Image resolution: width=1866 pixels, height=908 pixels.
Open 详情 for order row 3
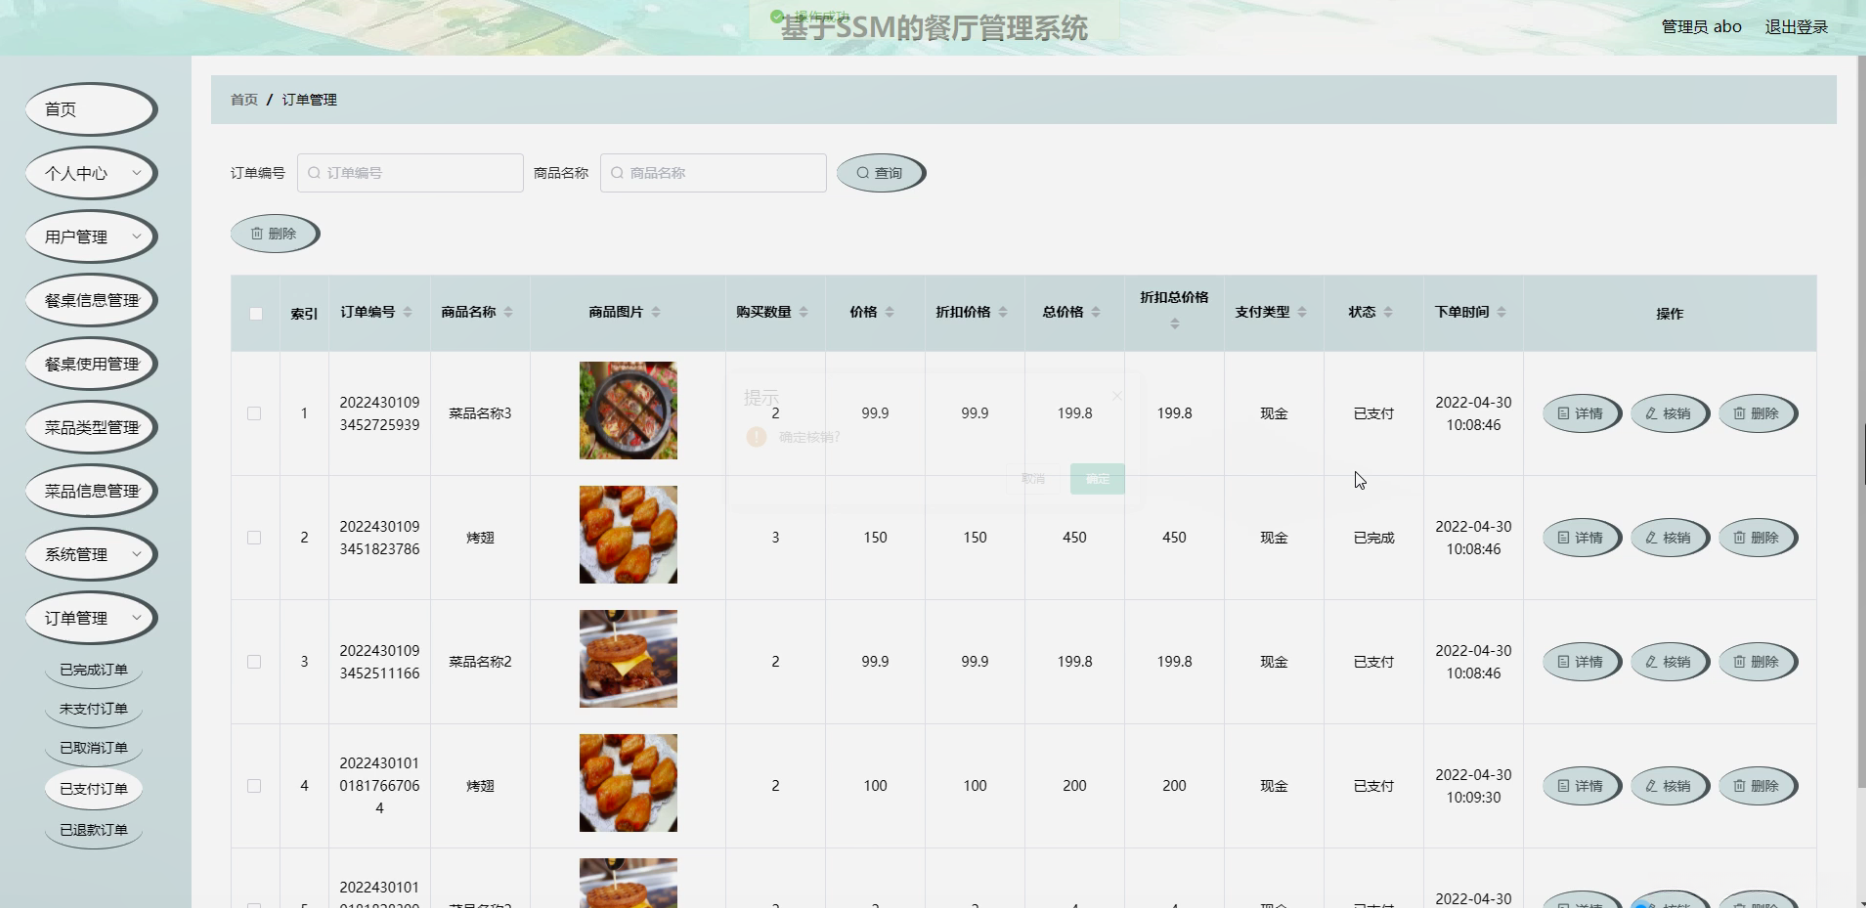coord(1581,662)
